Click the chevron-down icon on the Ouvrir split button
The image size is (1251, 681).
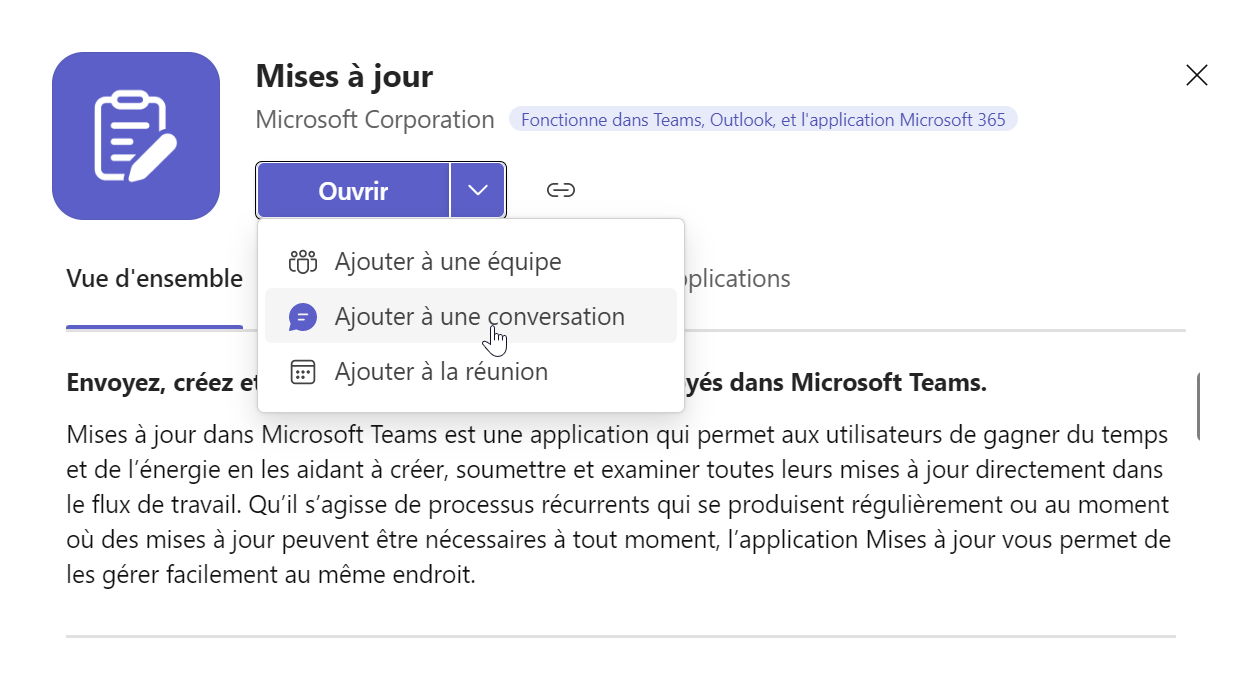[478, 189]
